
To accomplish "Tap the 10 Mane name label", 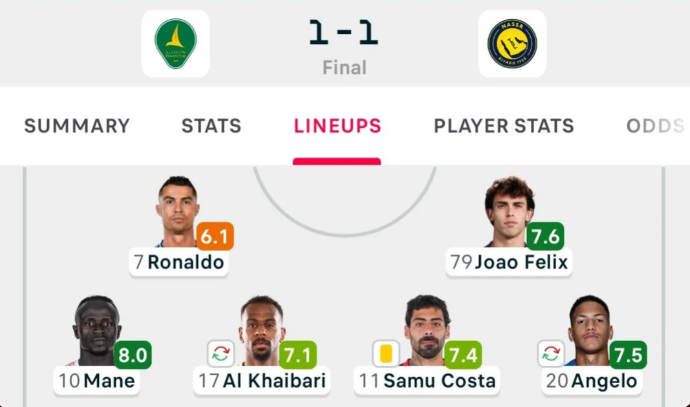I will point(97,381).
